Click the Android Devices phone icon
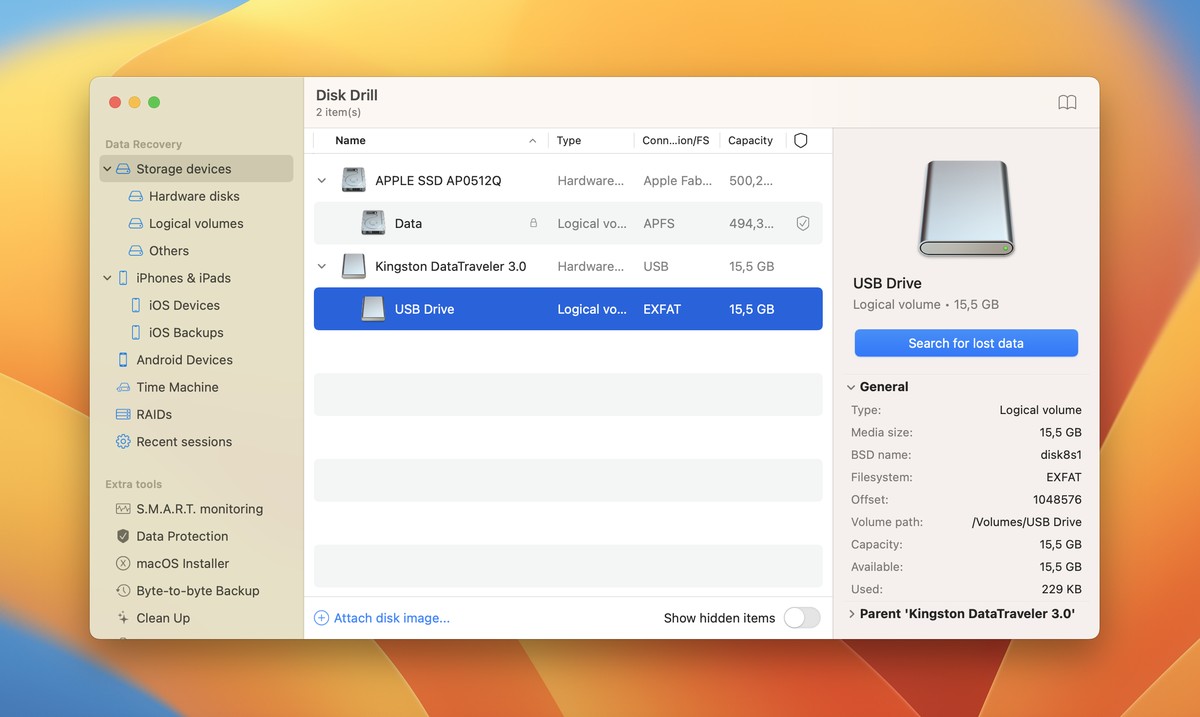Viewport: 1200px width, 717px height. 123,360
